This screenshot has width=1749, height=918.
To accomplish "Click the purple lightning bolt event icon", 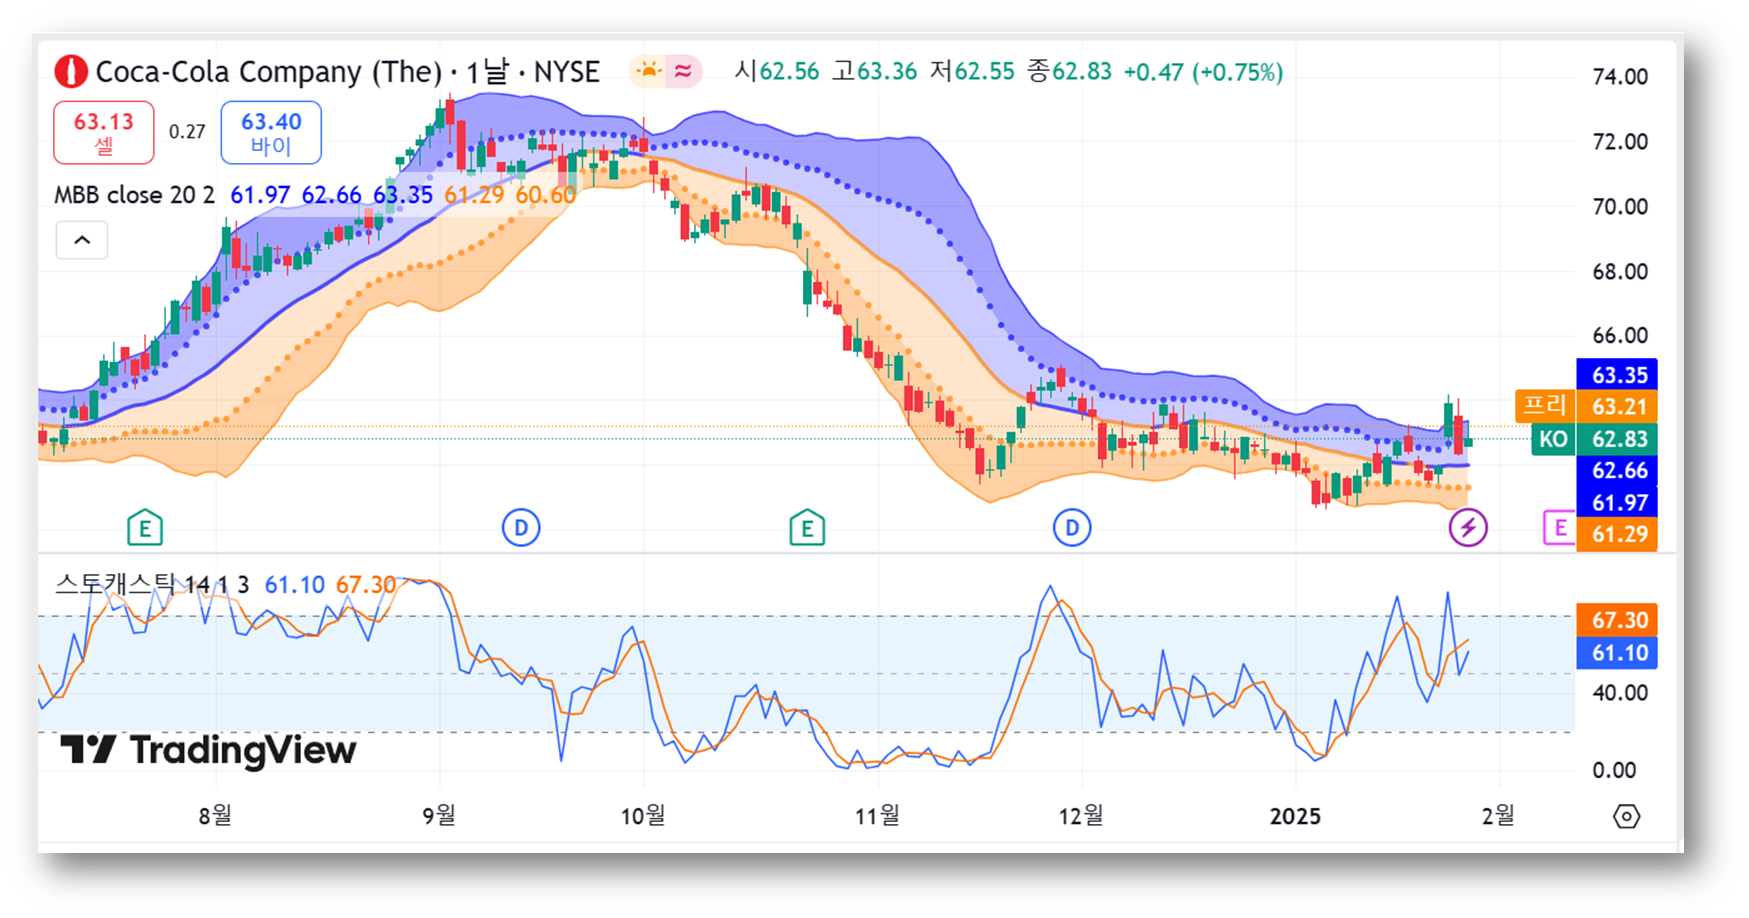I will tap(1468, 527).
